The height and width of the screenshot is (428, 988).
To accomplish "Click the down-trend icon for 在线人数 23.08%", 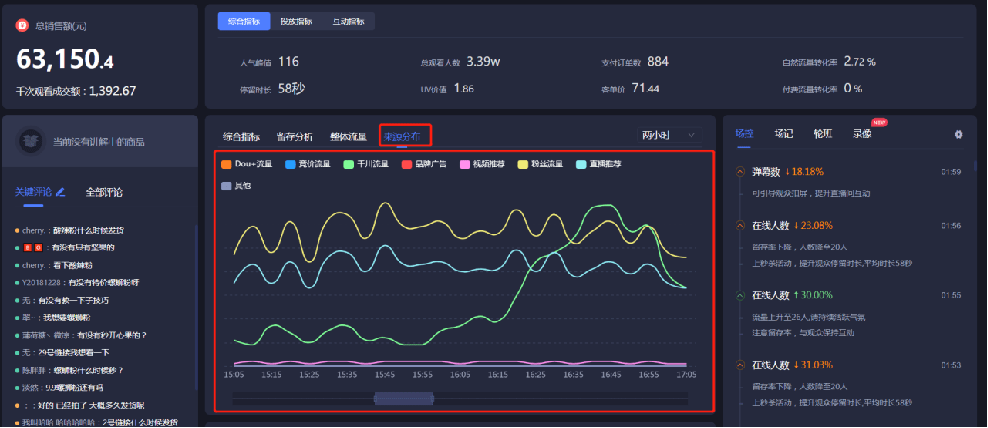I will 740,225.
